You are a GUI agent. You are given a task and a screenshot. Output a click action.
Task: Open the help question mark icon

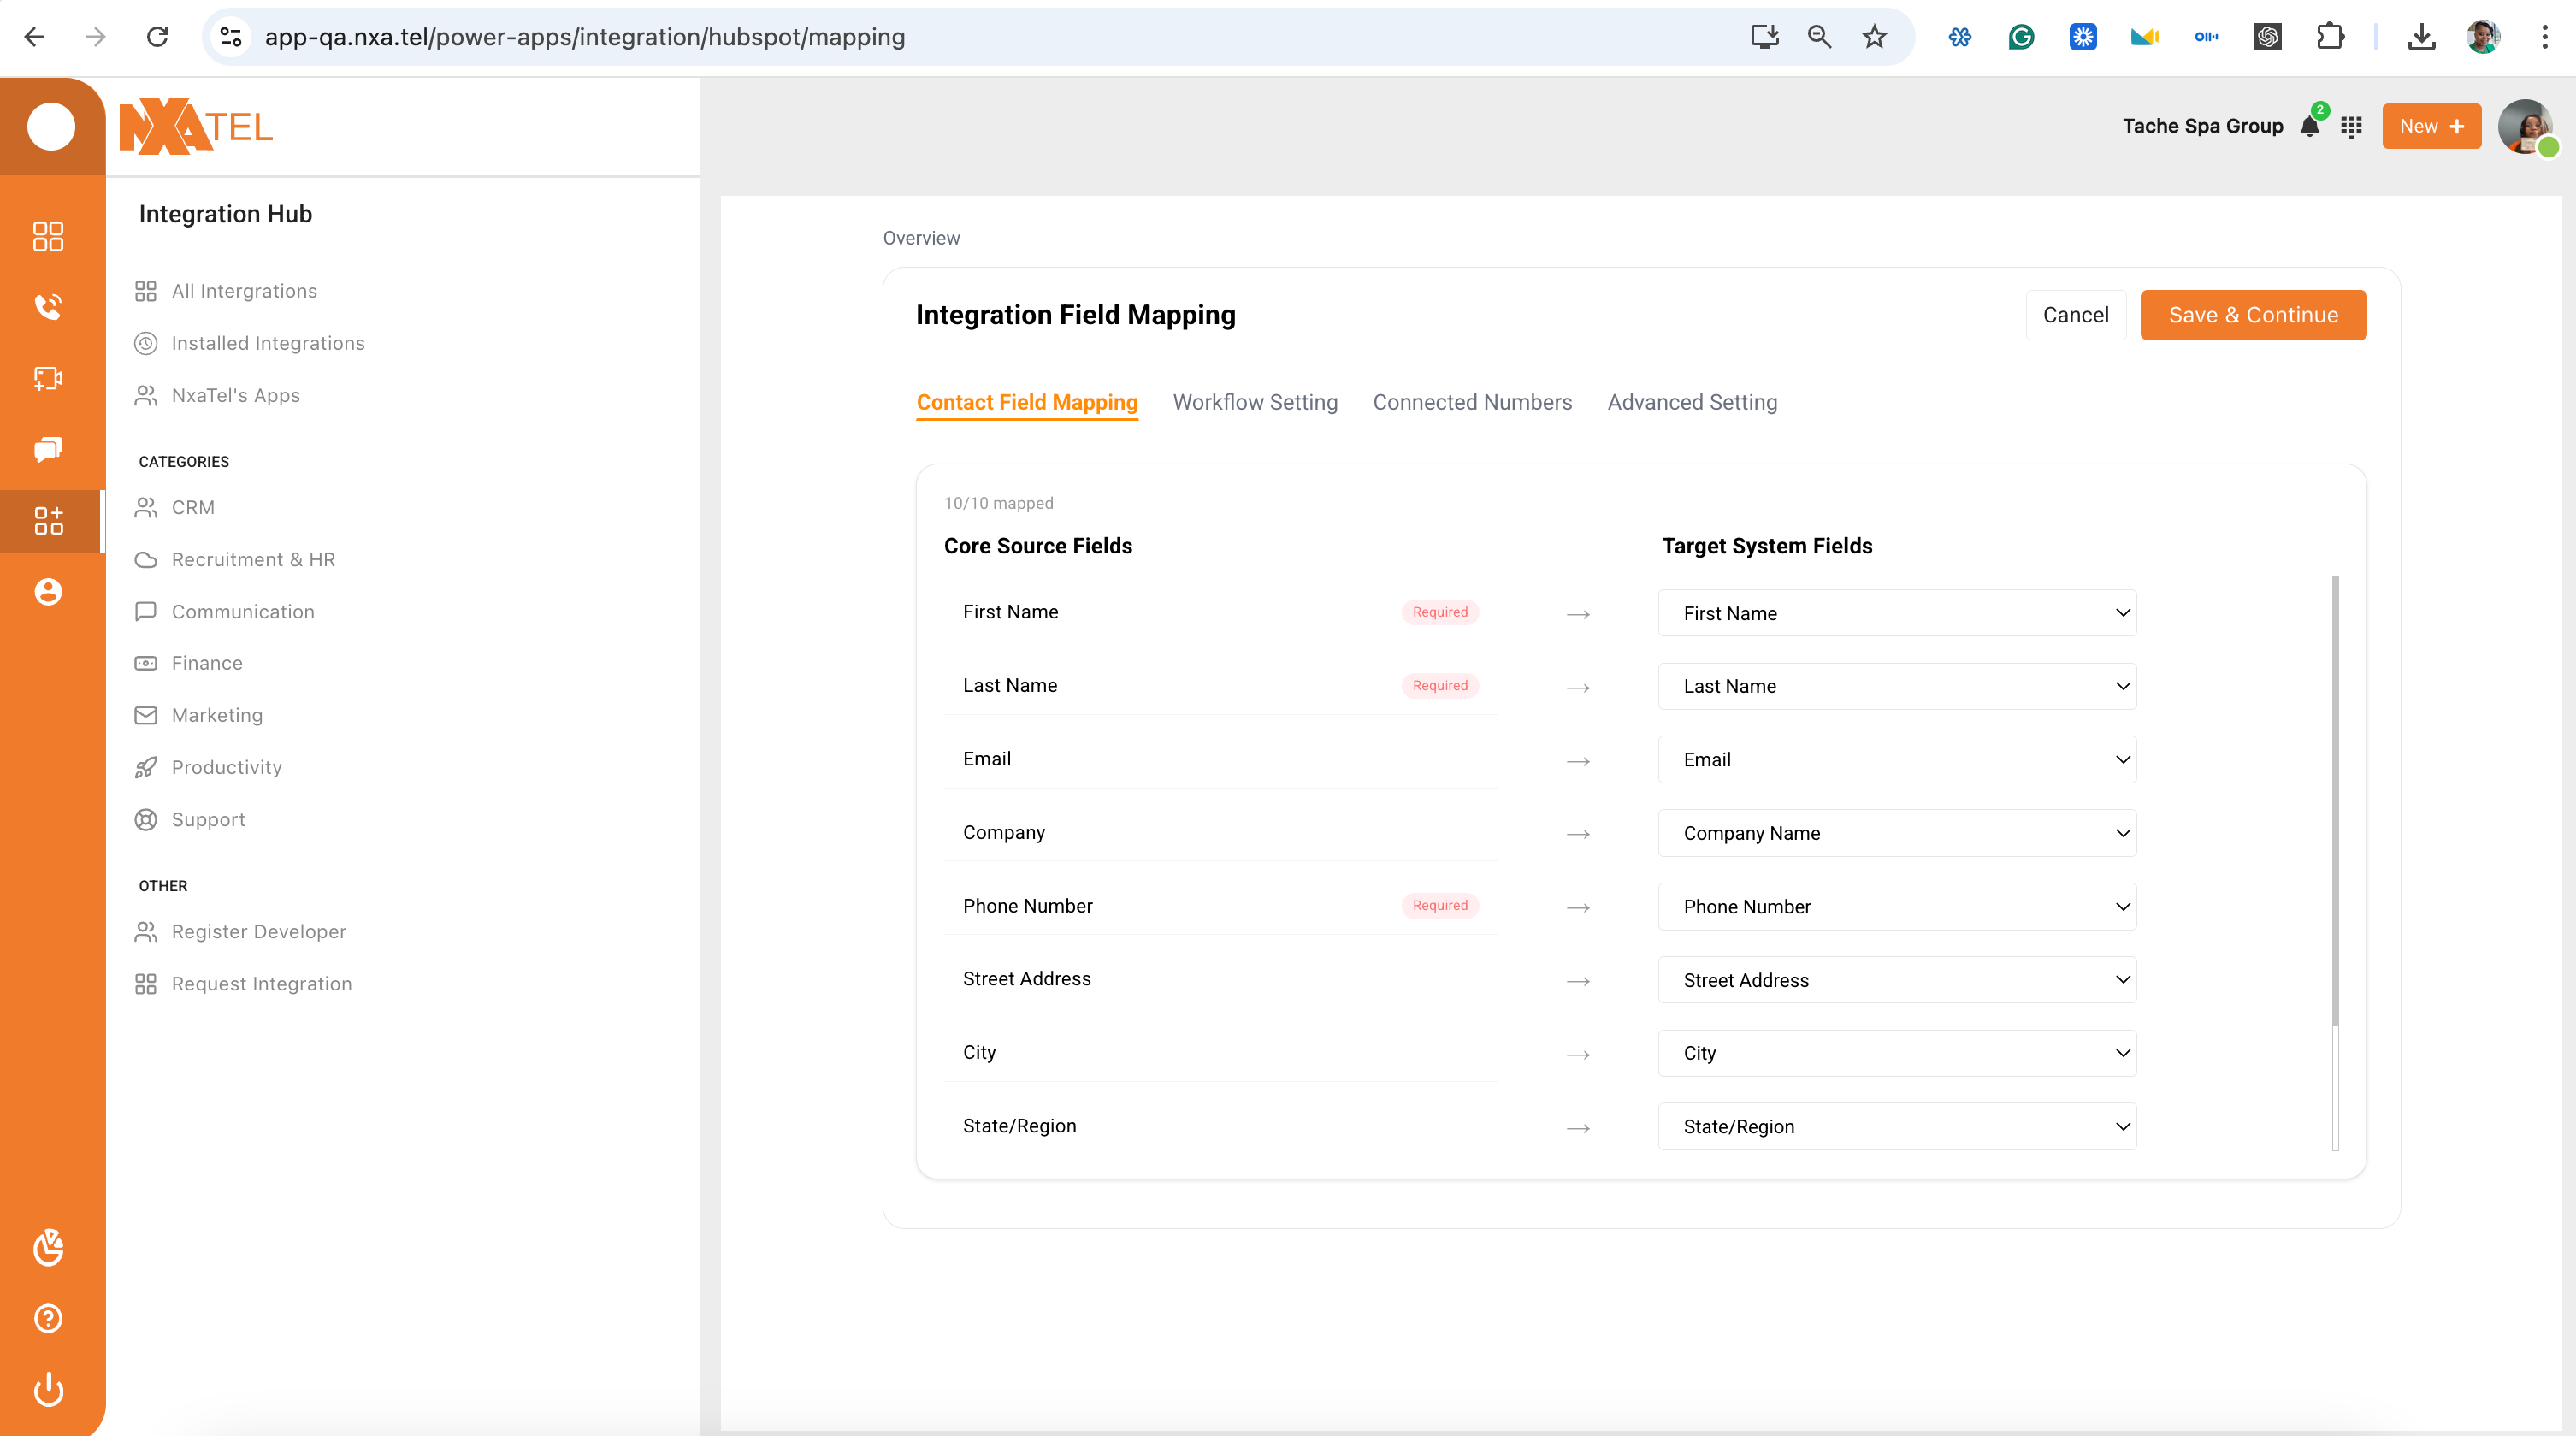point(48,1318)
